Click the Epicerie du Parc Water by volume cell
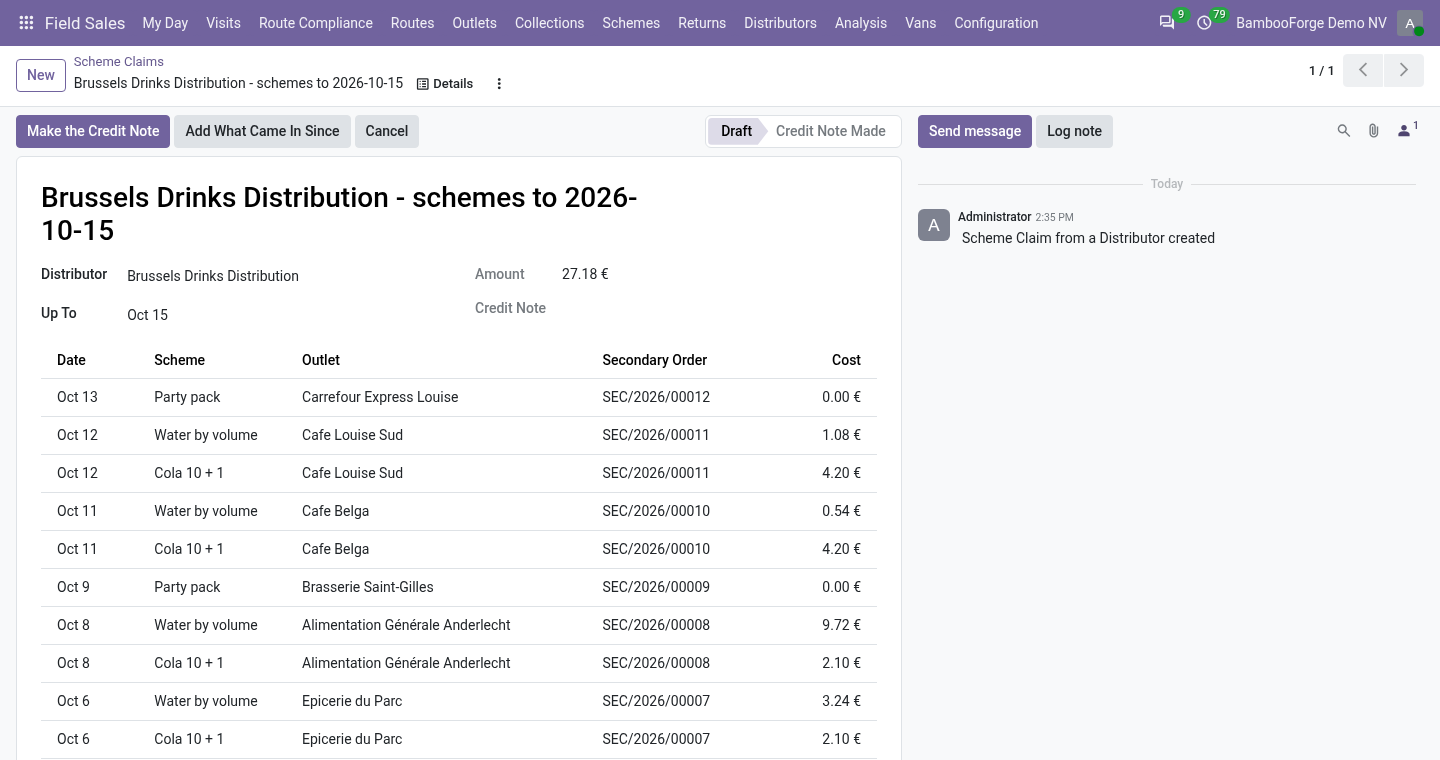This screenshot has height=760, width=1440. [220, 701]
